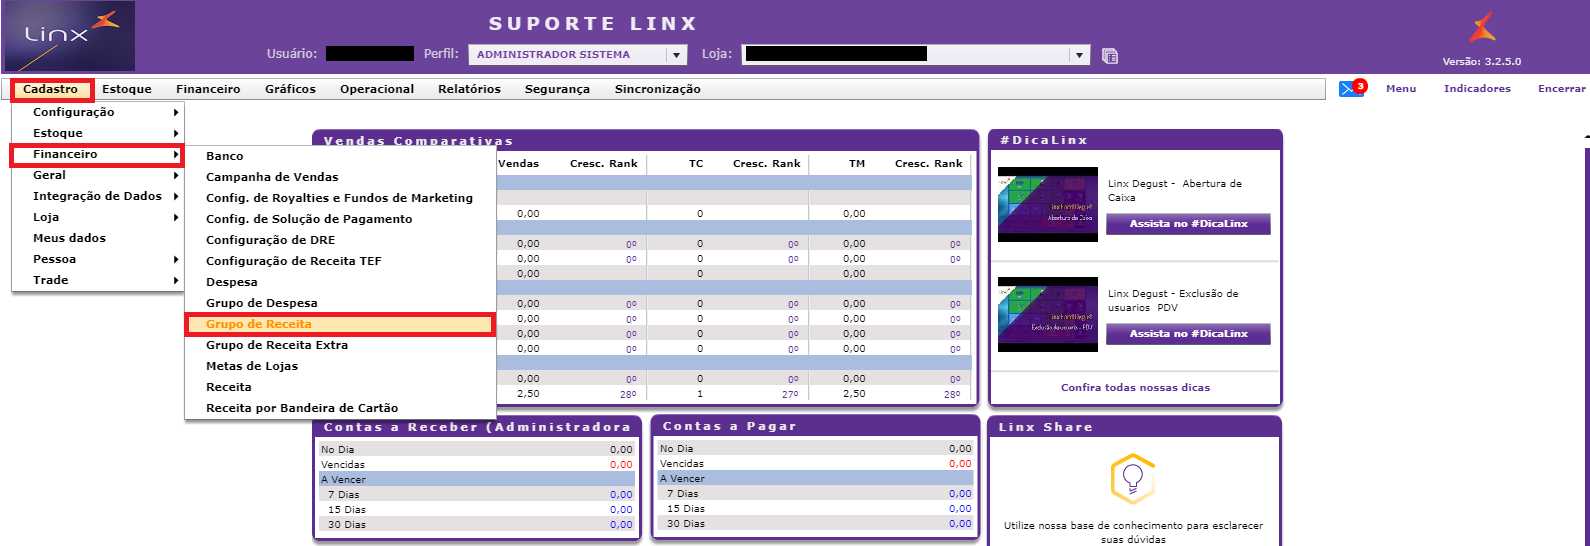Expand the Trade submenu
Image resolution: width=1590 pixels, height=546 pixels.
(97, 280)
